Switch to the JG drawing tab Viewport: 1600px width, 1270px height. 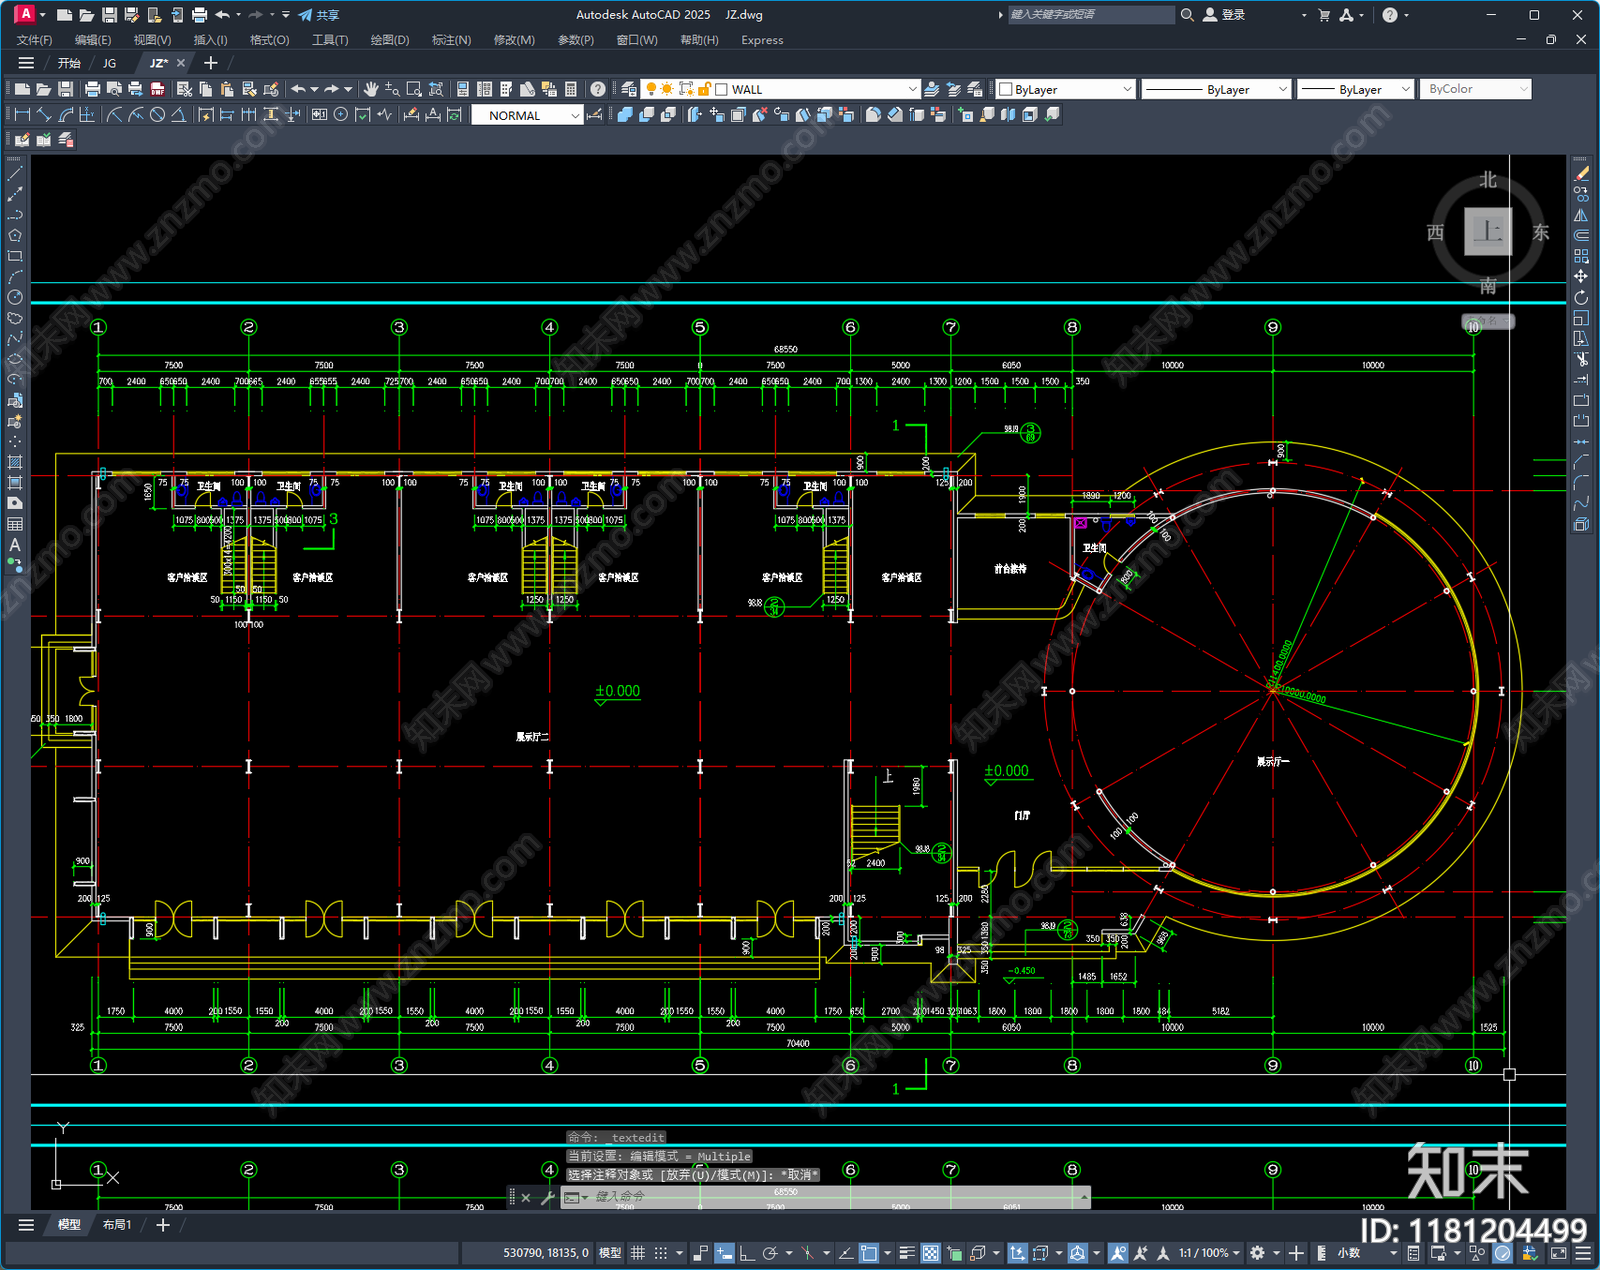(x=109, y=63)
